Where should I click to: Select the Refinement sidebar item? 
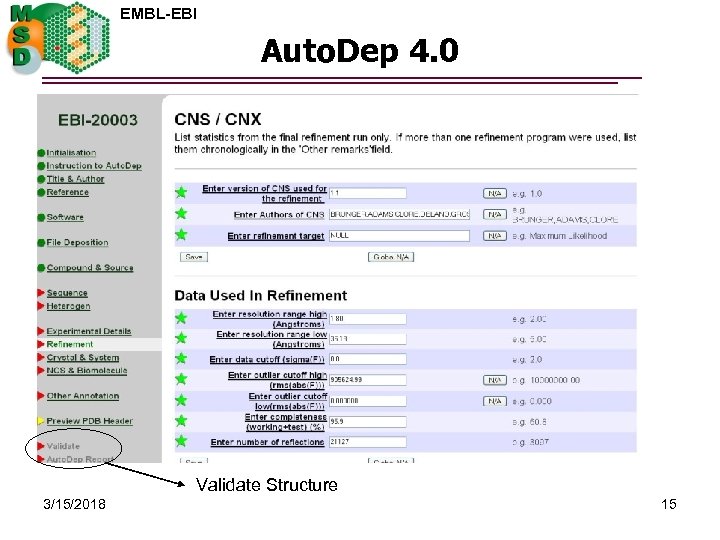click(x=69, y=344)
